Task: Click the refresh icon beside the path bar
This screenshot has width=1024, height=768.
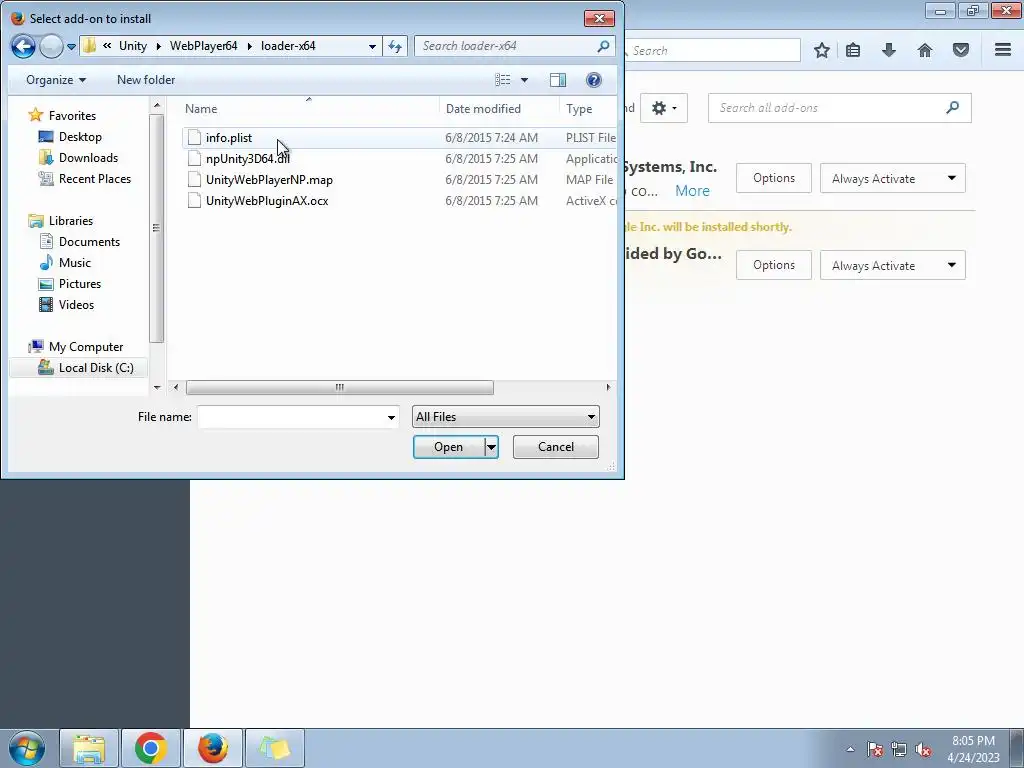Action: tap(395, 46)
